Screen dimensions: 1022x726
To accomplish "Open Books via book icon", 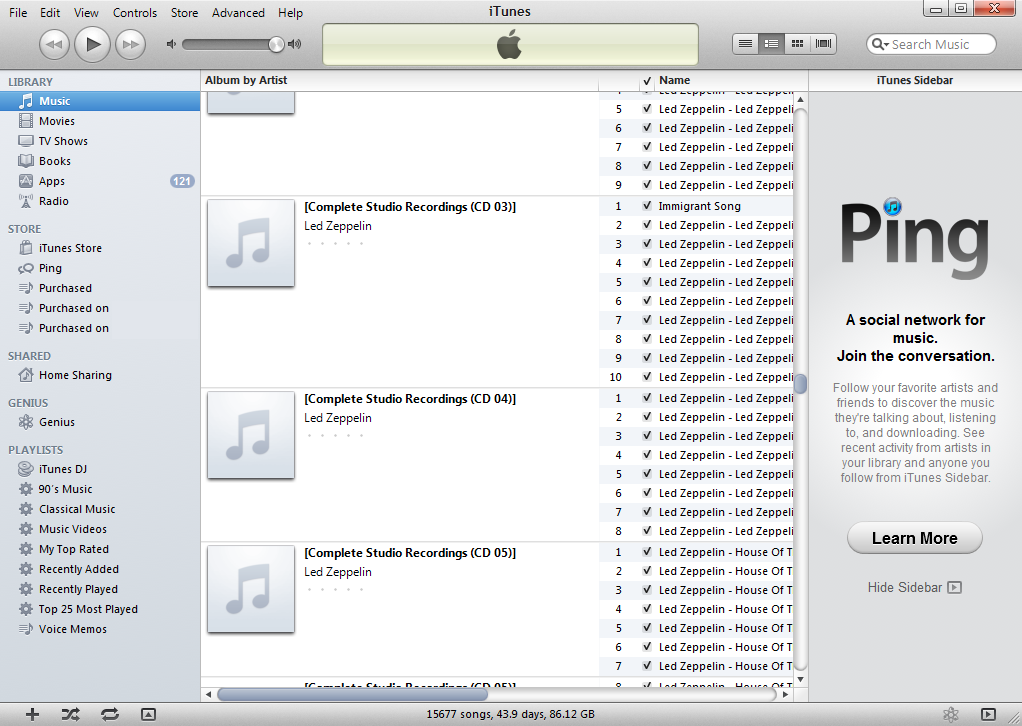I will point(26,161).
